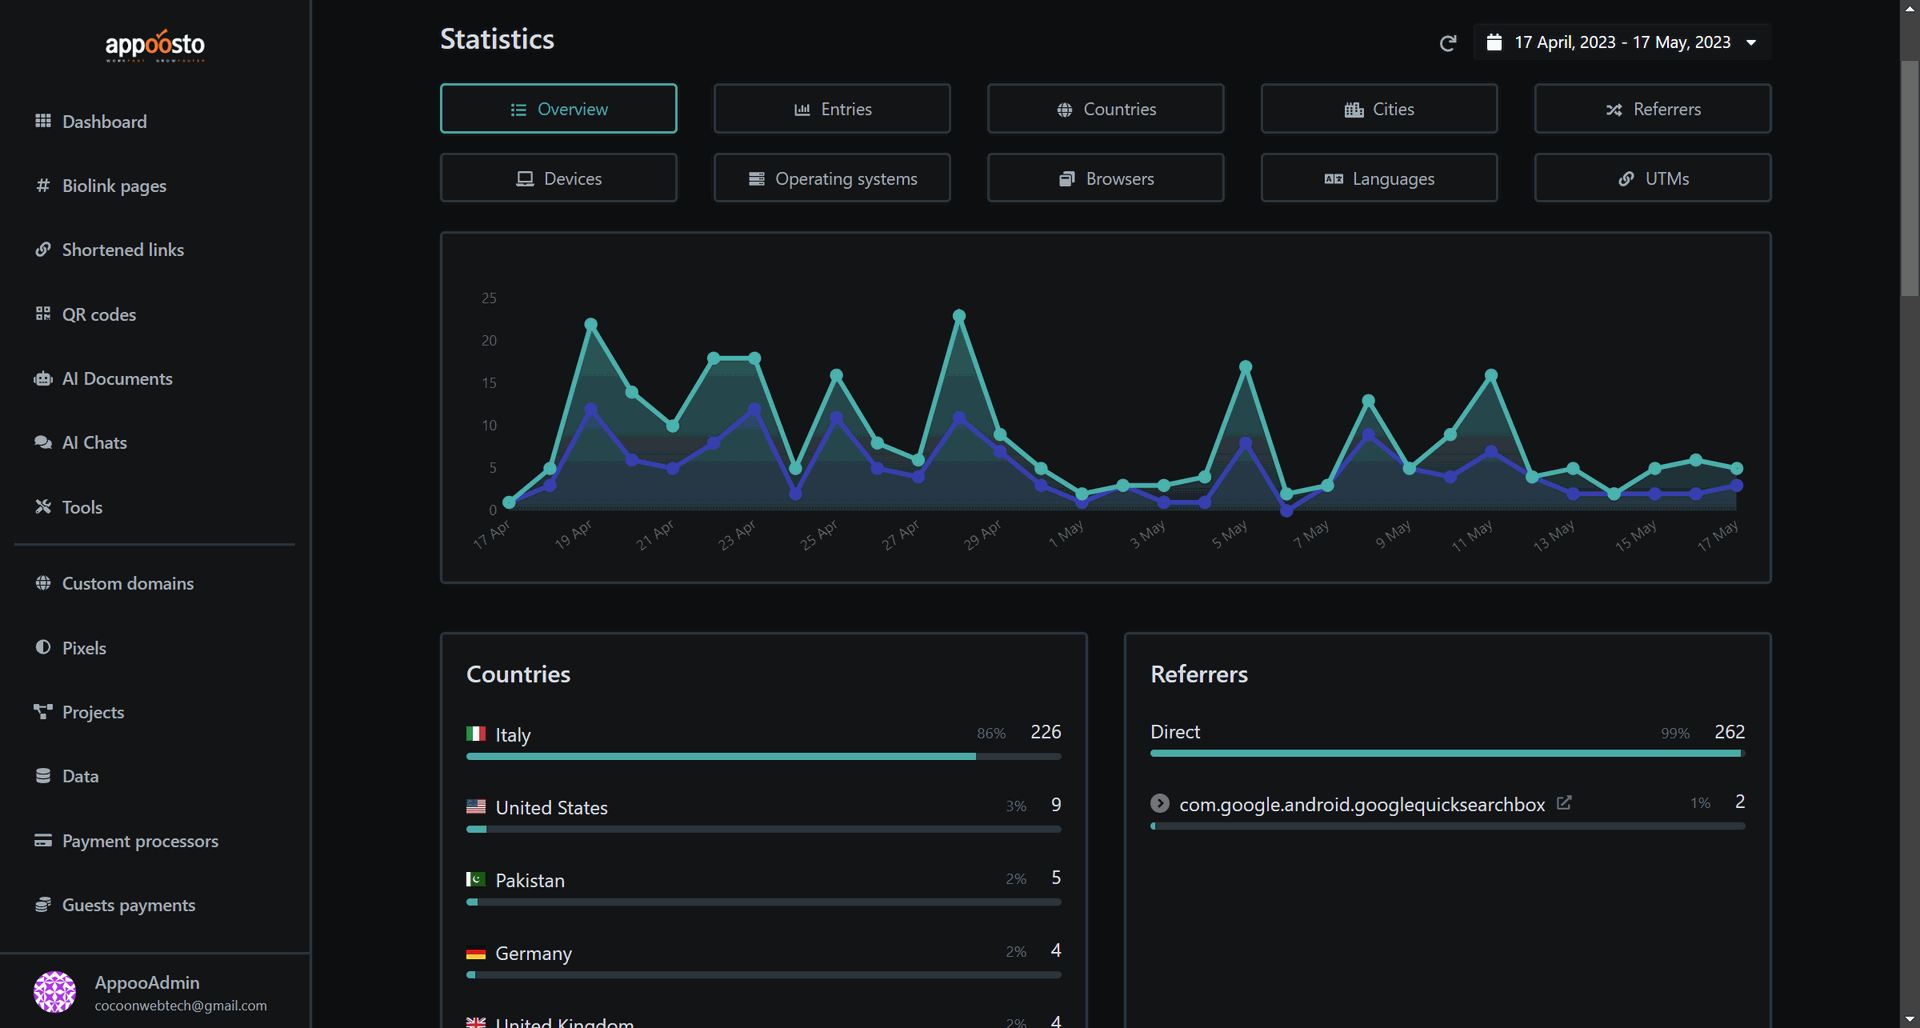Navigate to Shortened links

pyautogui.click(x=122, y=250)
